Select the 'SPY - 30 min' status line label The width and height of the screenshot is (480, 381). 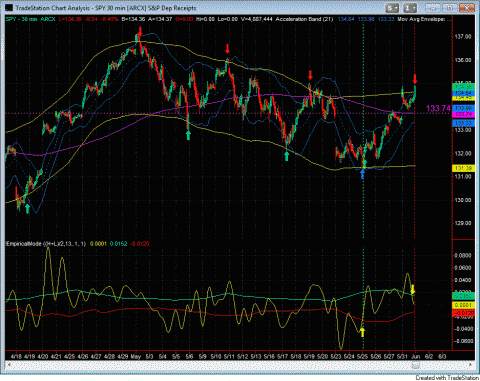tap(22, 19)
